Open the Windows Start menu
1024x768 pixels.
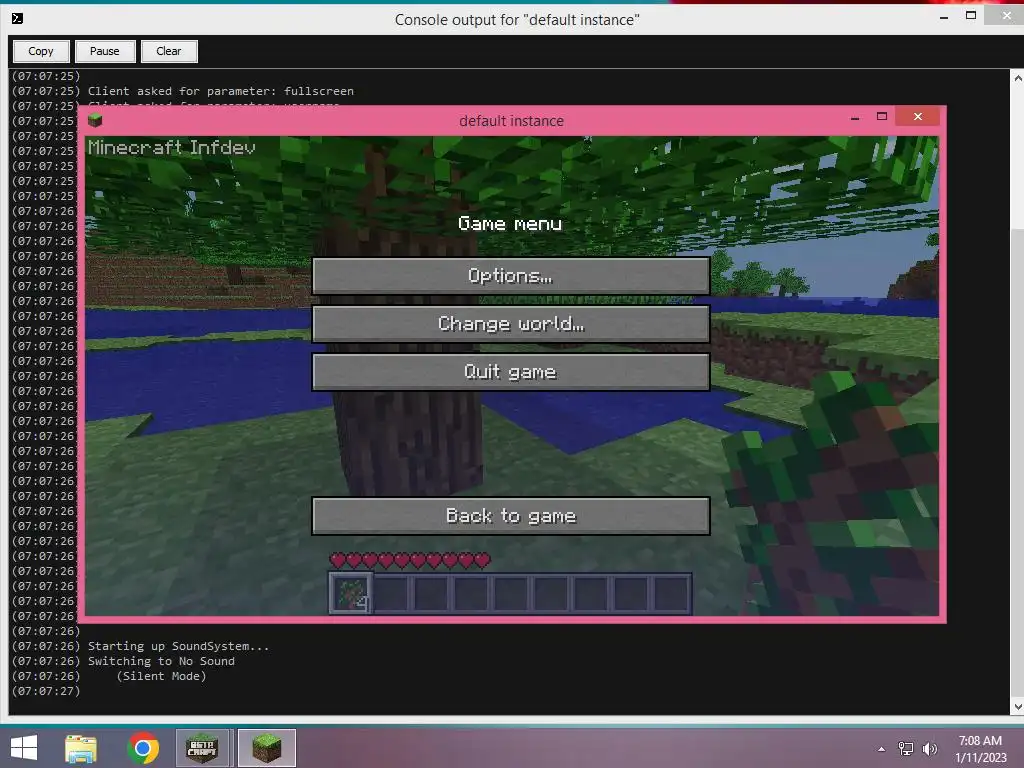tap(24, 748)
